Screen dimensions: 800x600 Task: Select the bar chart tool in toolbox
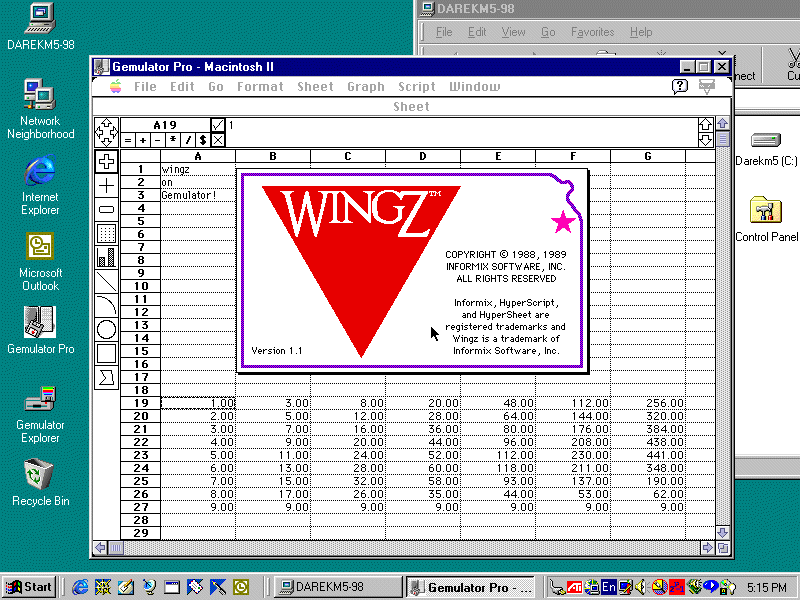click(106, 257)
